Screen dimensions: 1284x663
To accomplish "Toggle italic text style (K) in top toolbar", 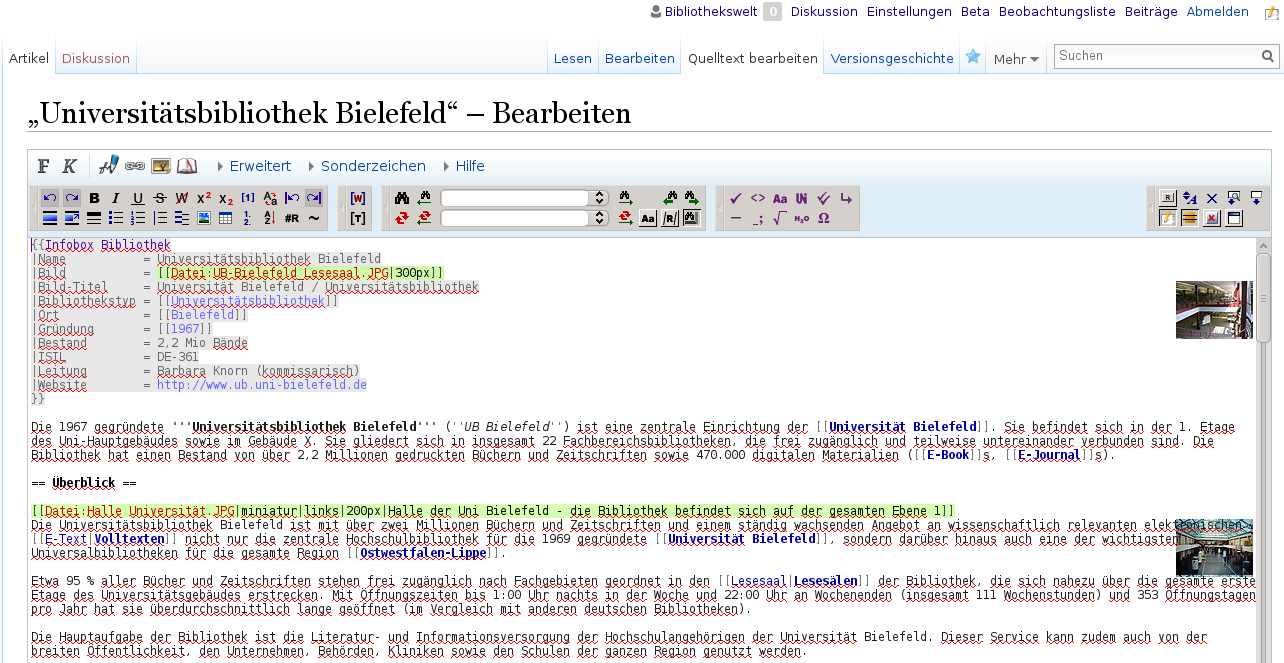I will click(69, 166).
